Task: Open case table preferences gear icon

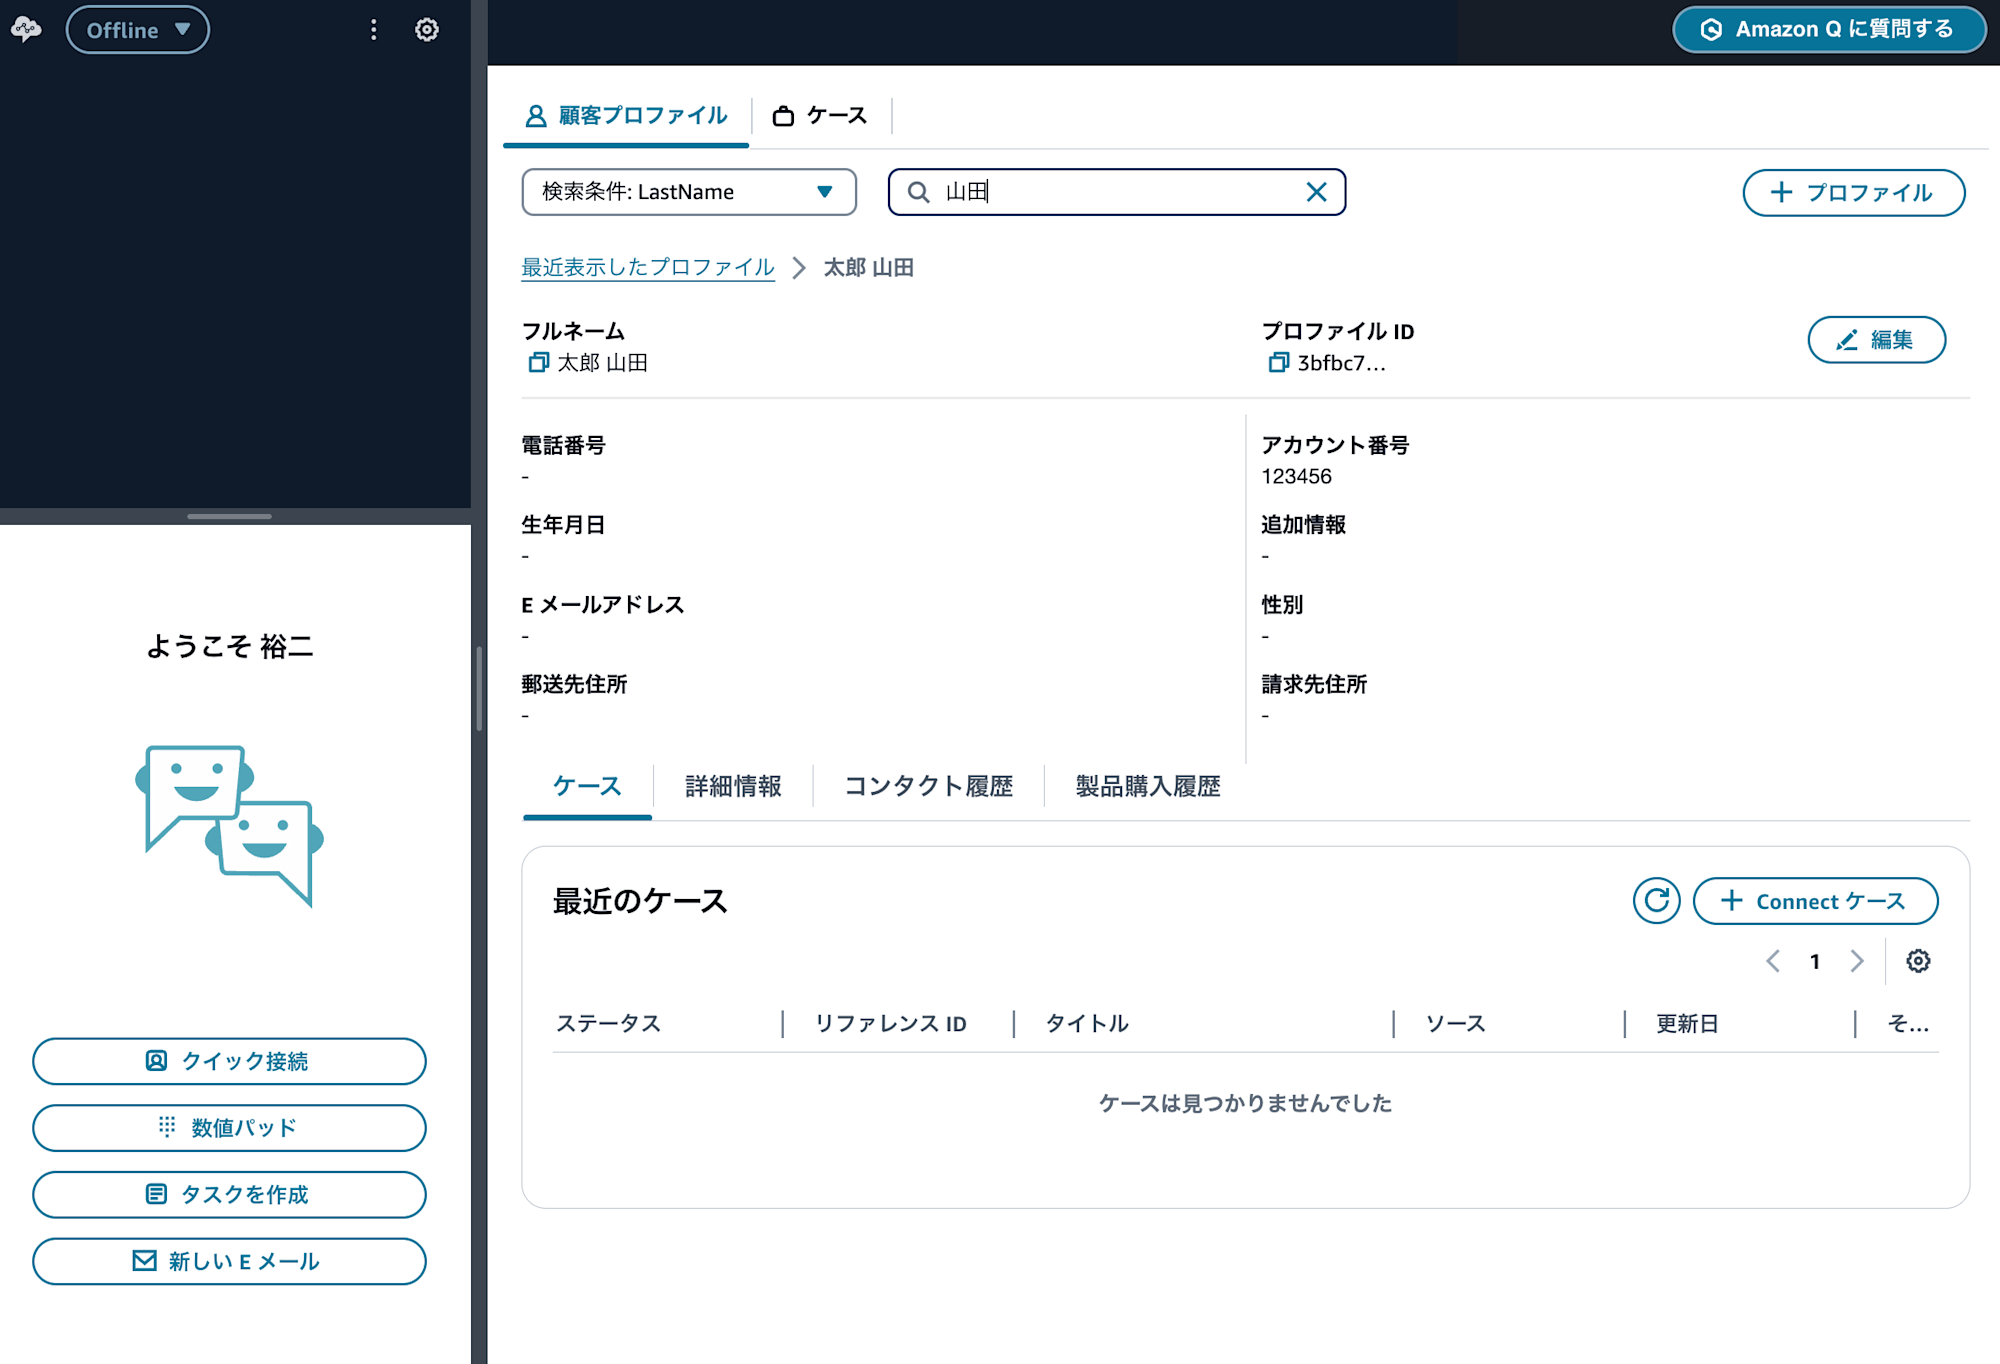Action: (1918, 961)
